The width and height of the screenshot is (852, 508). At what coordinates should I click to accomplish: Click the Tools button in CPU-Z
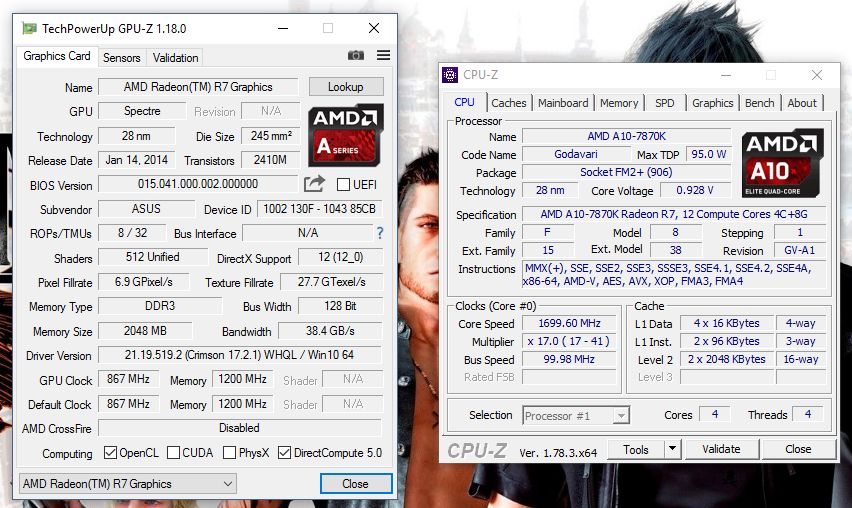point(636,449)
